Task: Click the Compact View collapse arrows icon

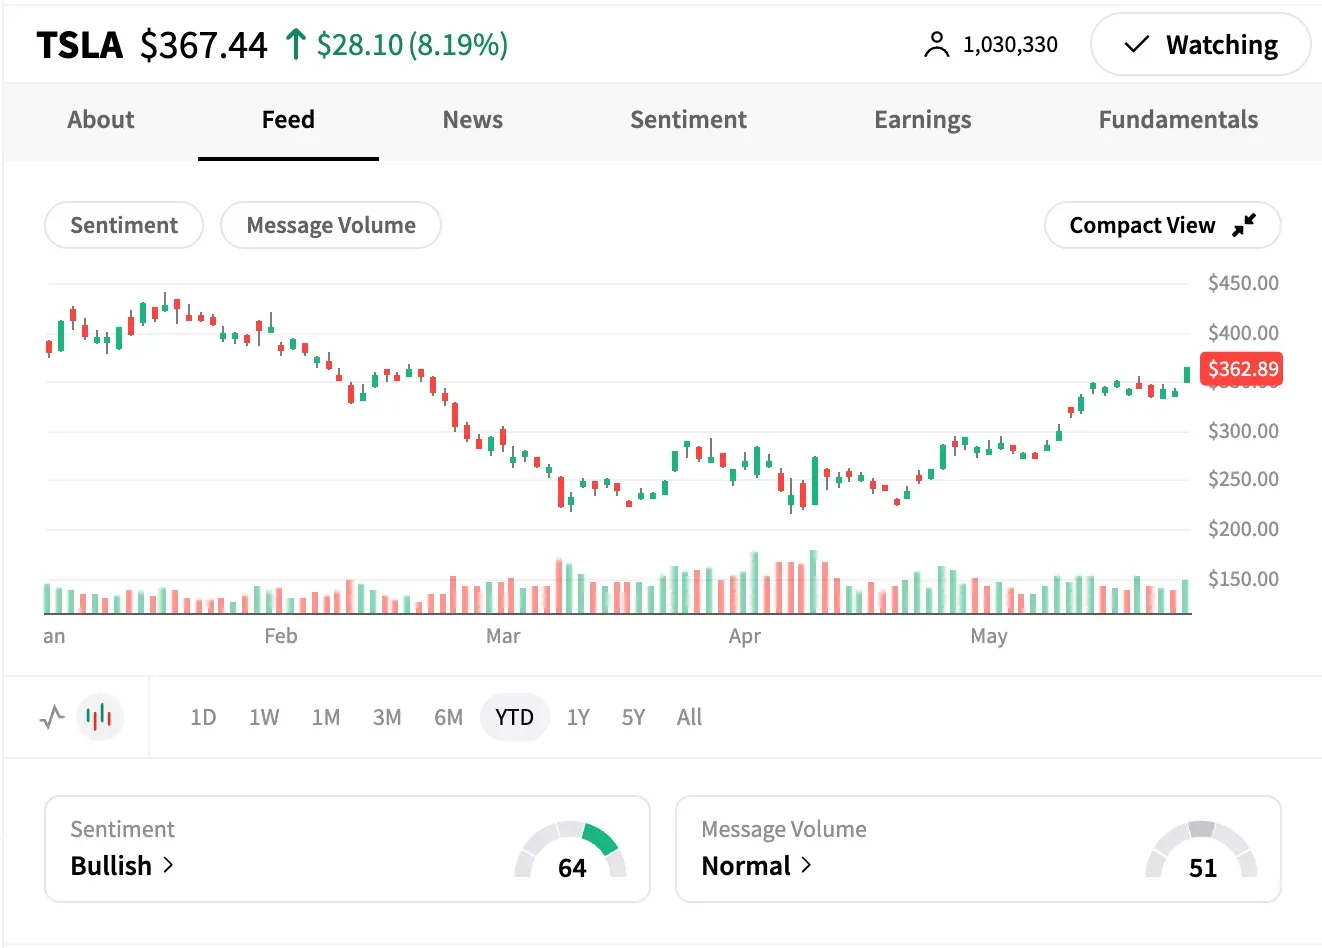Action: point(1244,225)
